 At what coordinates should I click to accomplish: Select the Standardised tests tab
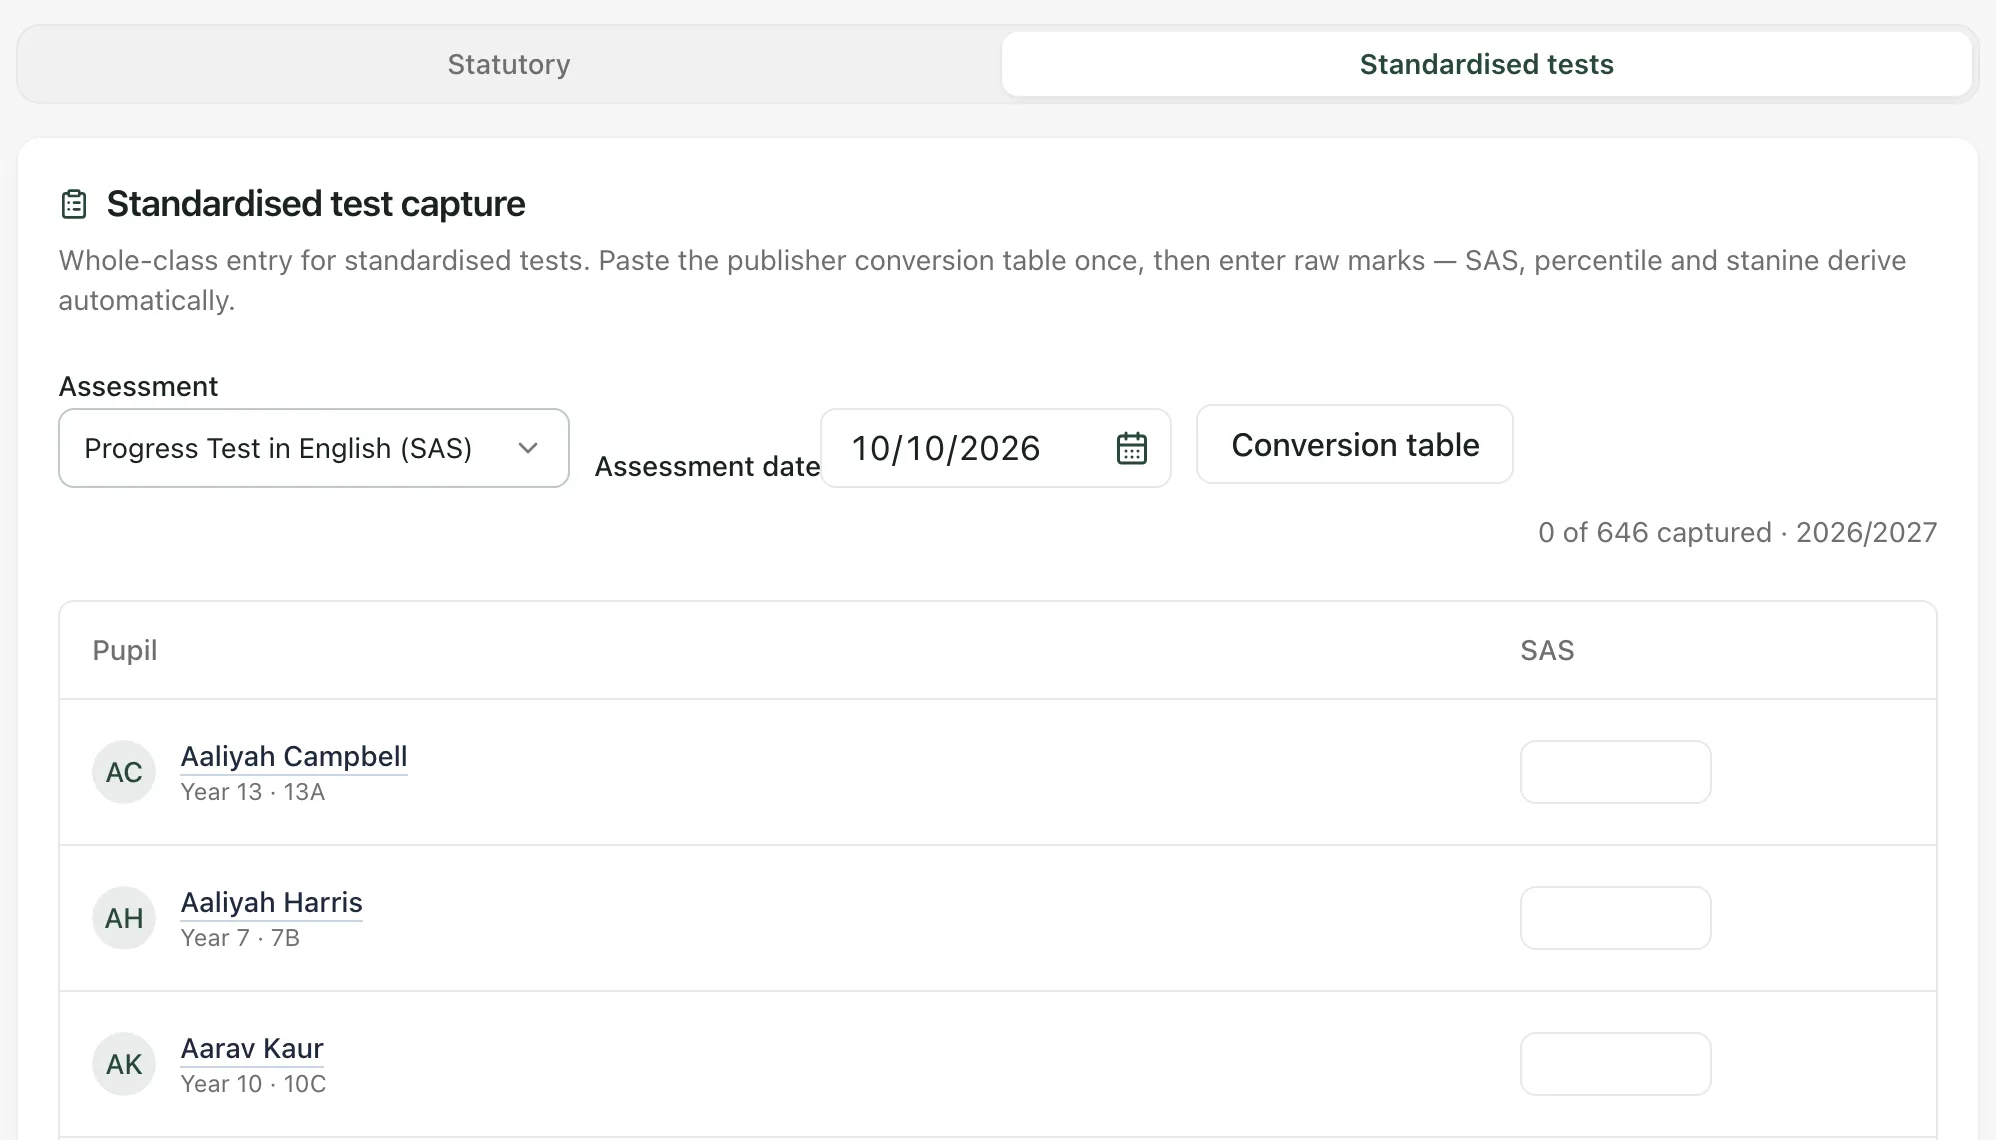(x=1486, y=64)
